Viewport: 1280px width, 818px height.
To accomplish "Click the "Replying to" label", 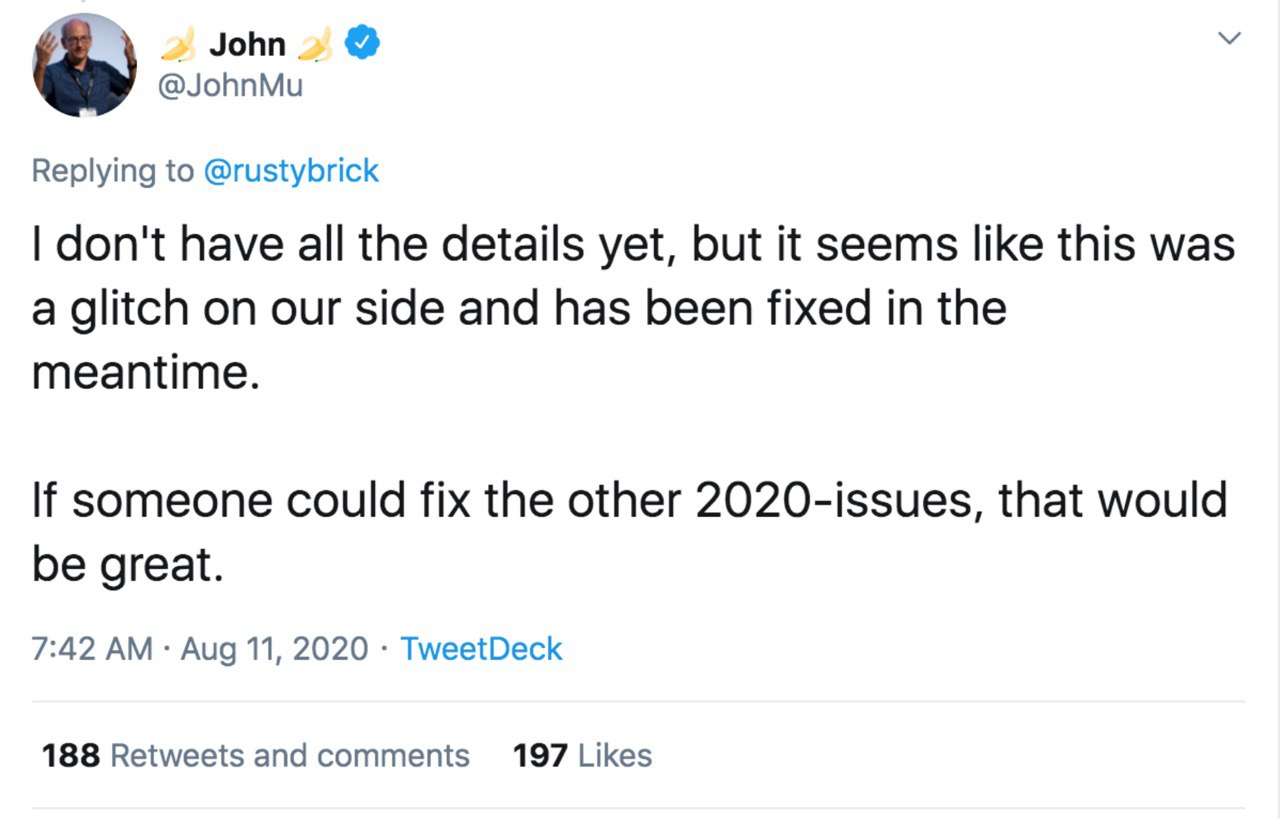I will click(x=113, y=171).
